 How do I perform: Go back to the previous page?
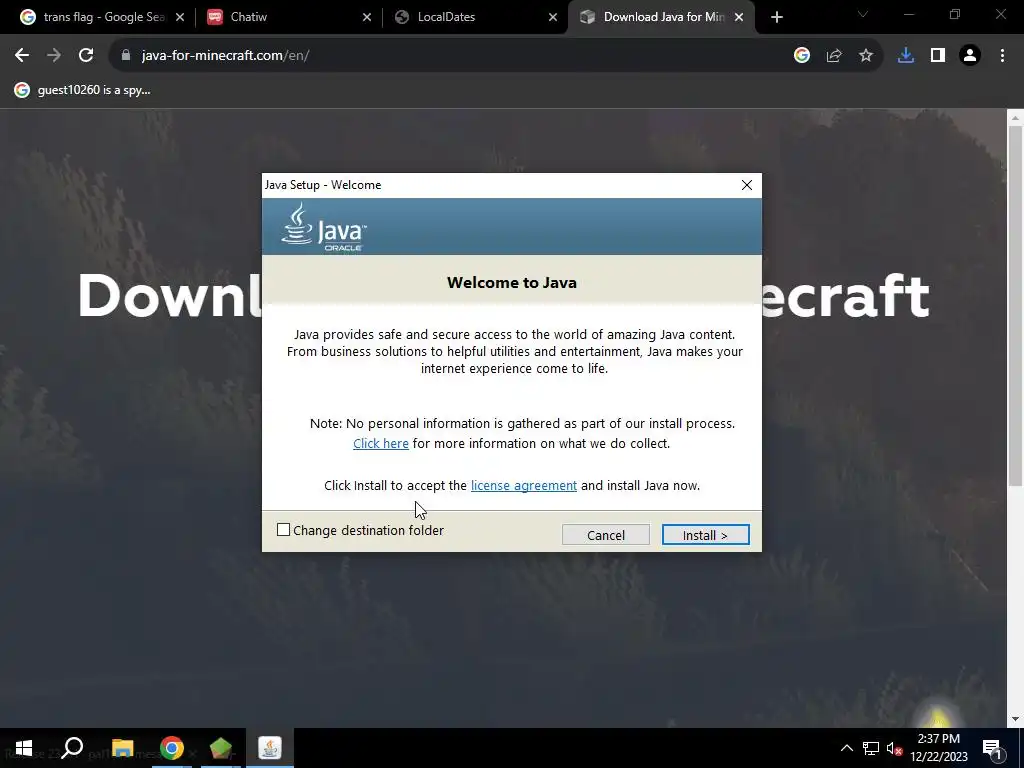coord(22,56)
